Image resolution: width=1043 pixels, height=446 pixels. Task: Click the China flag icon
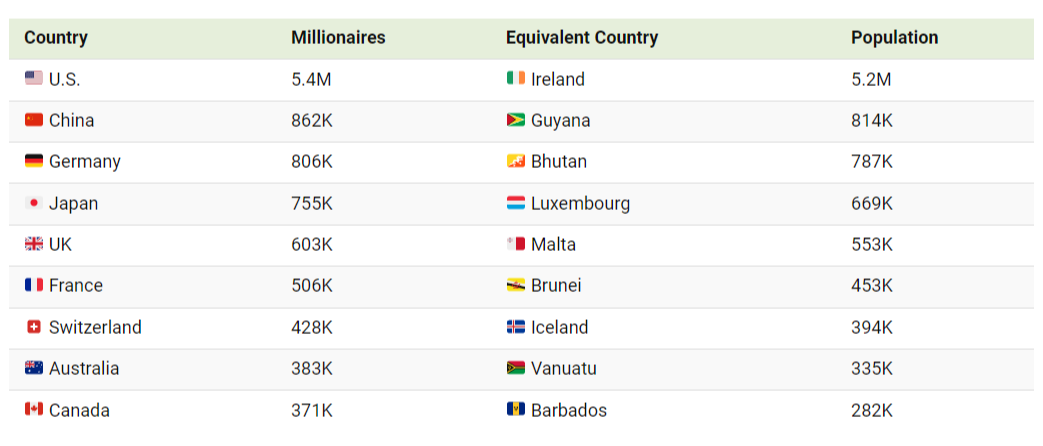[34, 120]
